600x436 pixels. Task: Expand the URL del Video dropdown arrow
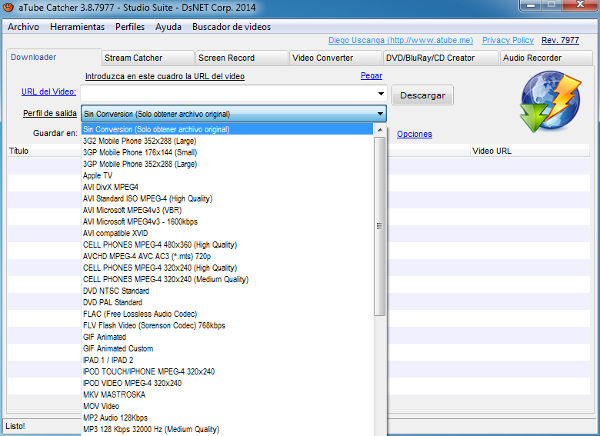(x=381, y=94)
